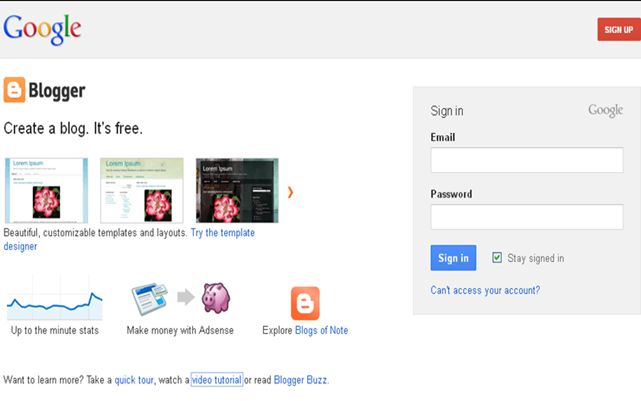Show next templates with orange chevron
The width and height of the screenshot is (641, 401).
pyautogui.click(x=290, y=192)
